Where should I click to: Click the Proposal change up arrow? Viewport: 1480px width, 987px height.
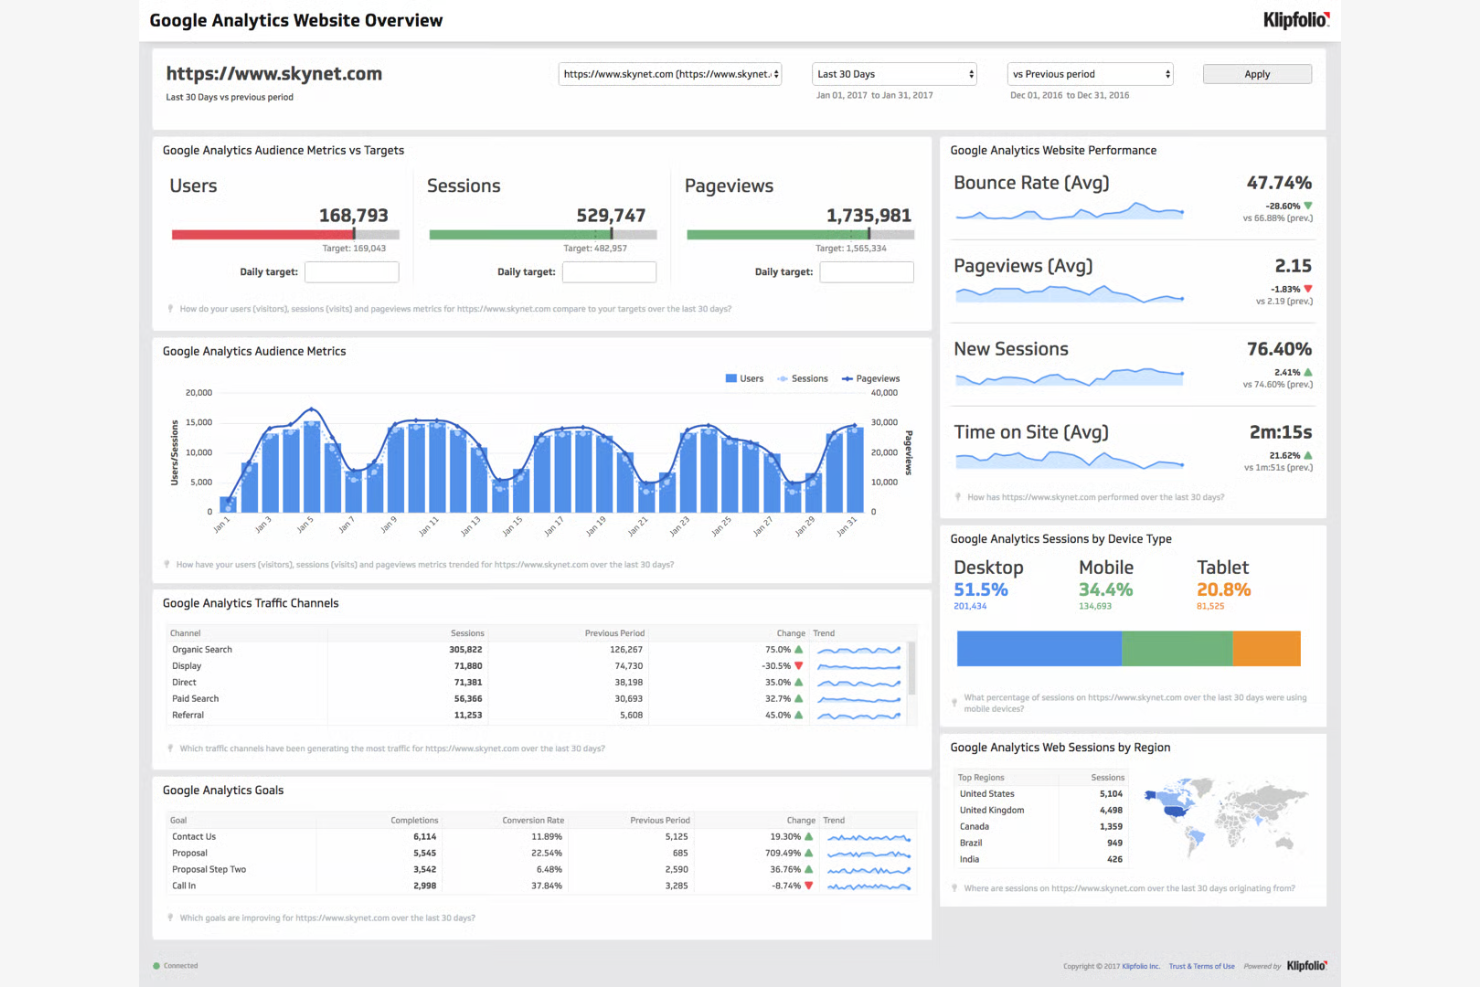pyautogui.click(x=808, y=853)
